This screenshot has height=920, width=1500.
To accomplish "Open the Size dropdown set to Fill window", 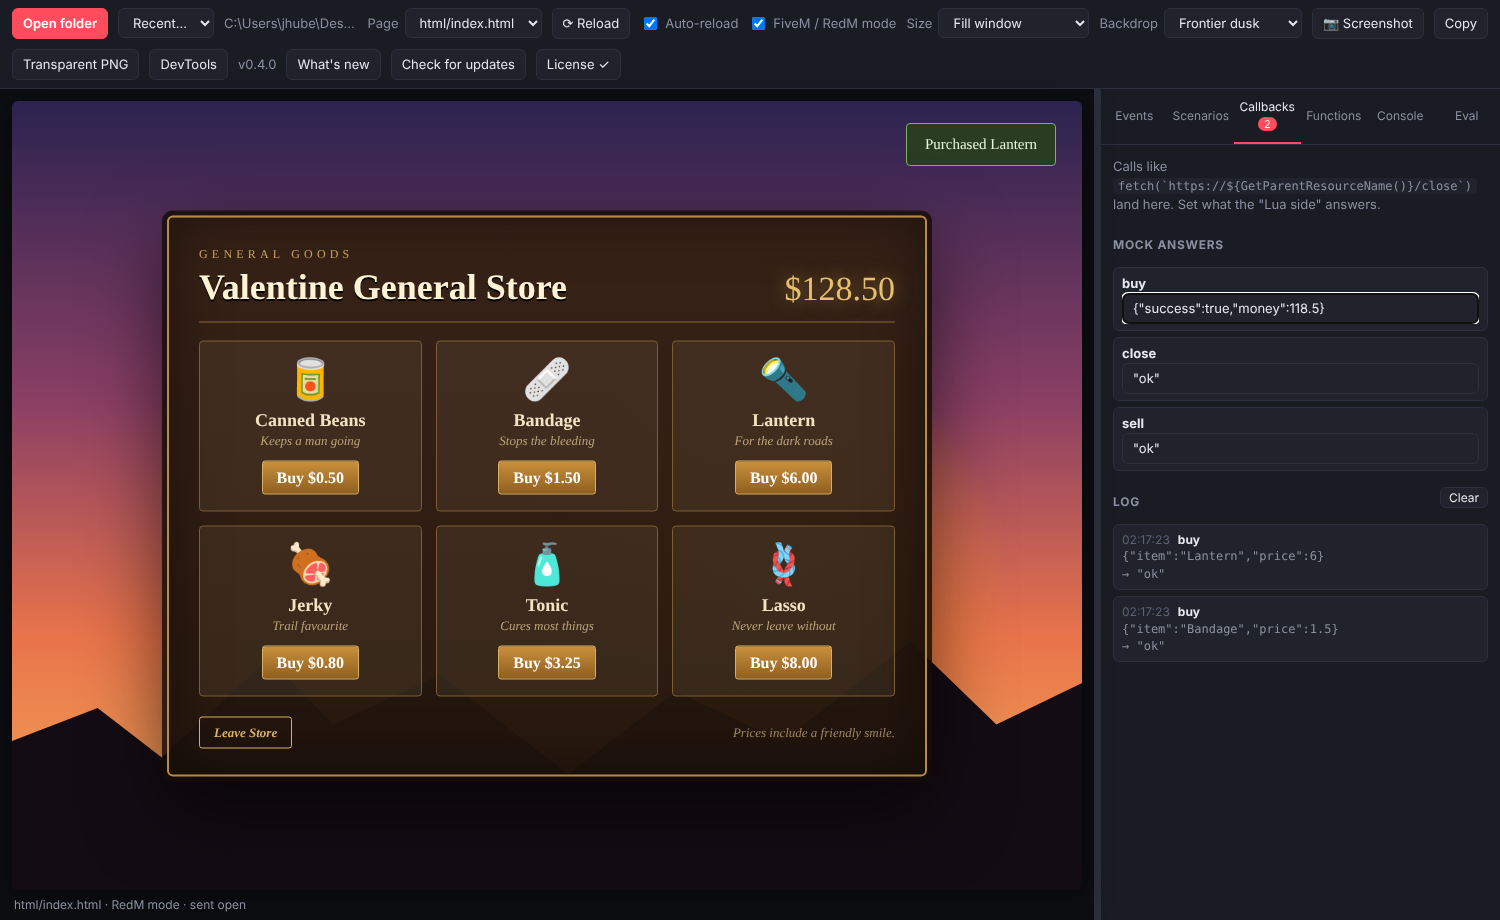I will 1014,23.
